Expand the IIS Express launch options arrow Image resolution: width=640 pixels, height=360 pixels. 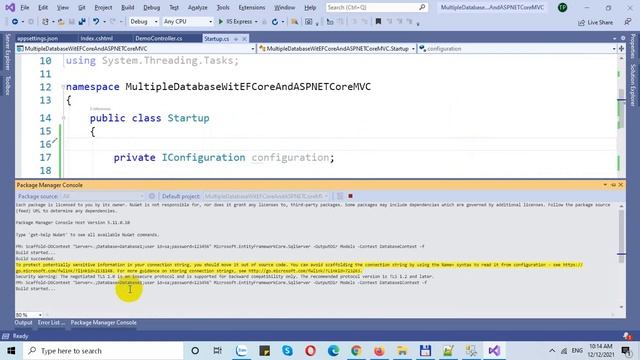[256, 22]
